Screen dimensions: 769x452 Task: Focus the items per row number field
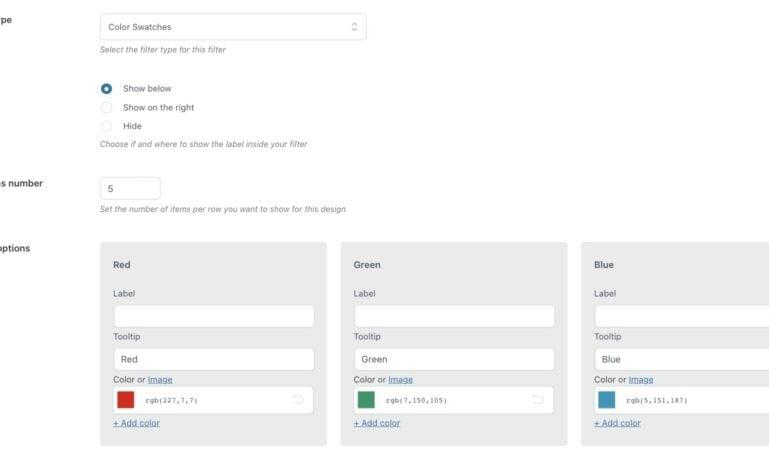pos(130,189)
